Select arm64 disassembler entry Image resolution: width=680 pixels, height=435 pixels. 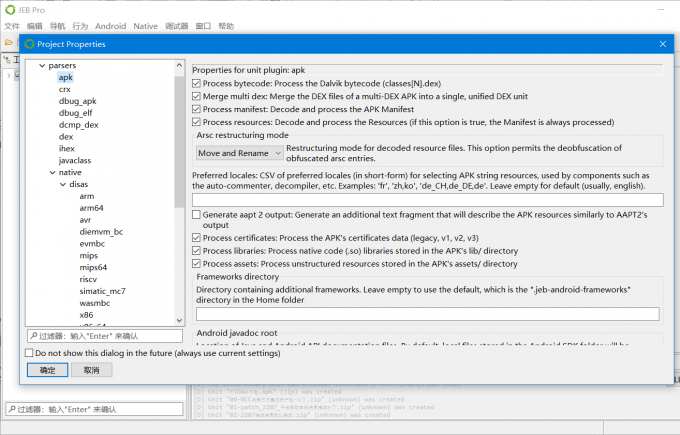[x=91, y=209]
